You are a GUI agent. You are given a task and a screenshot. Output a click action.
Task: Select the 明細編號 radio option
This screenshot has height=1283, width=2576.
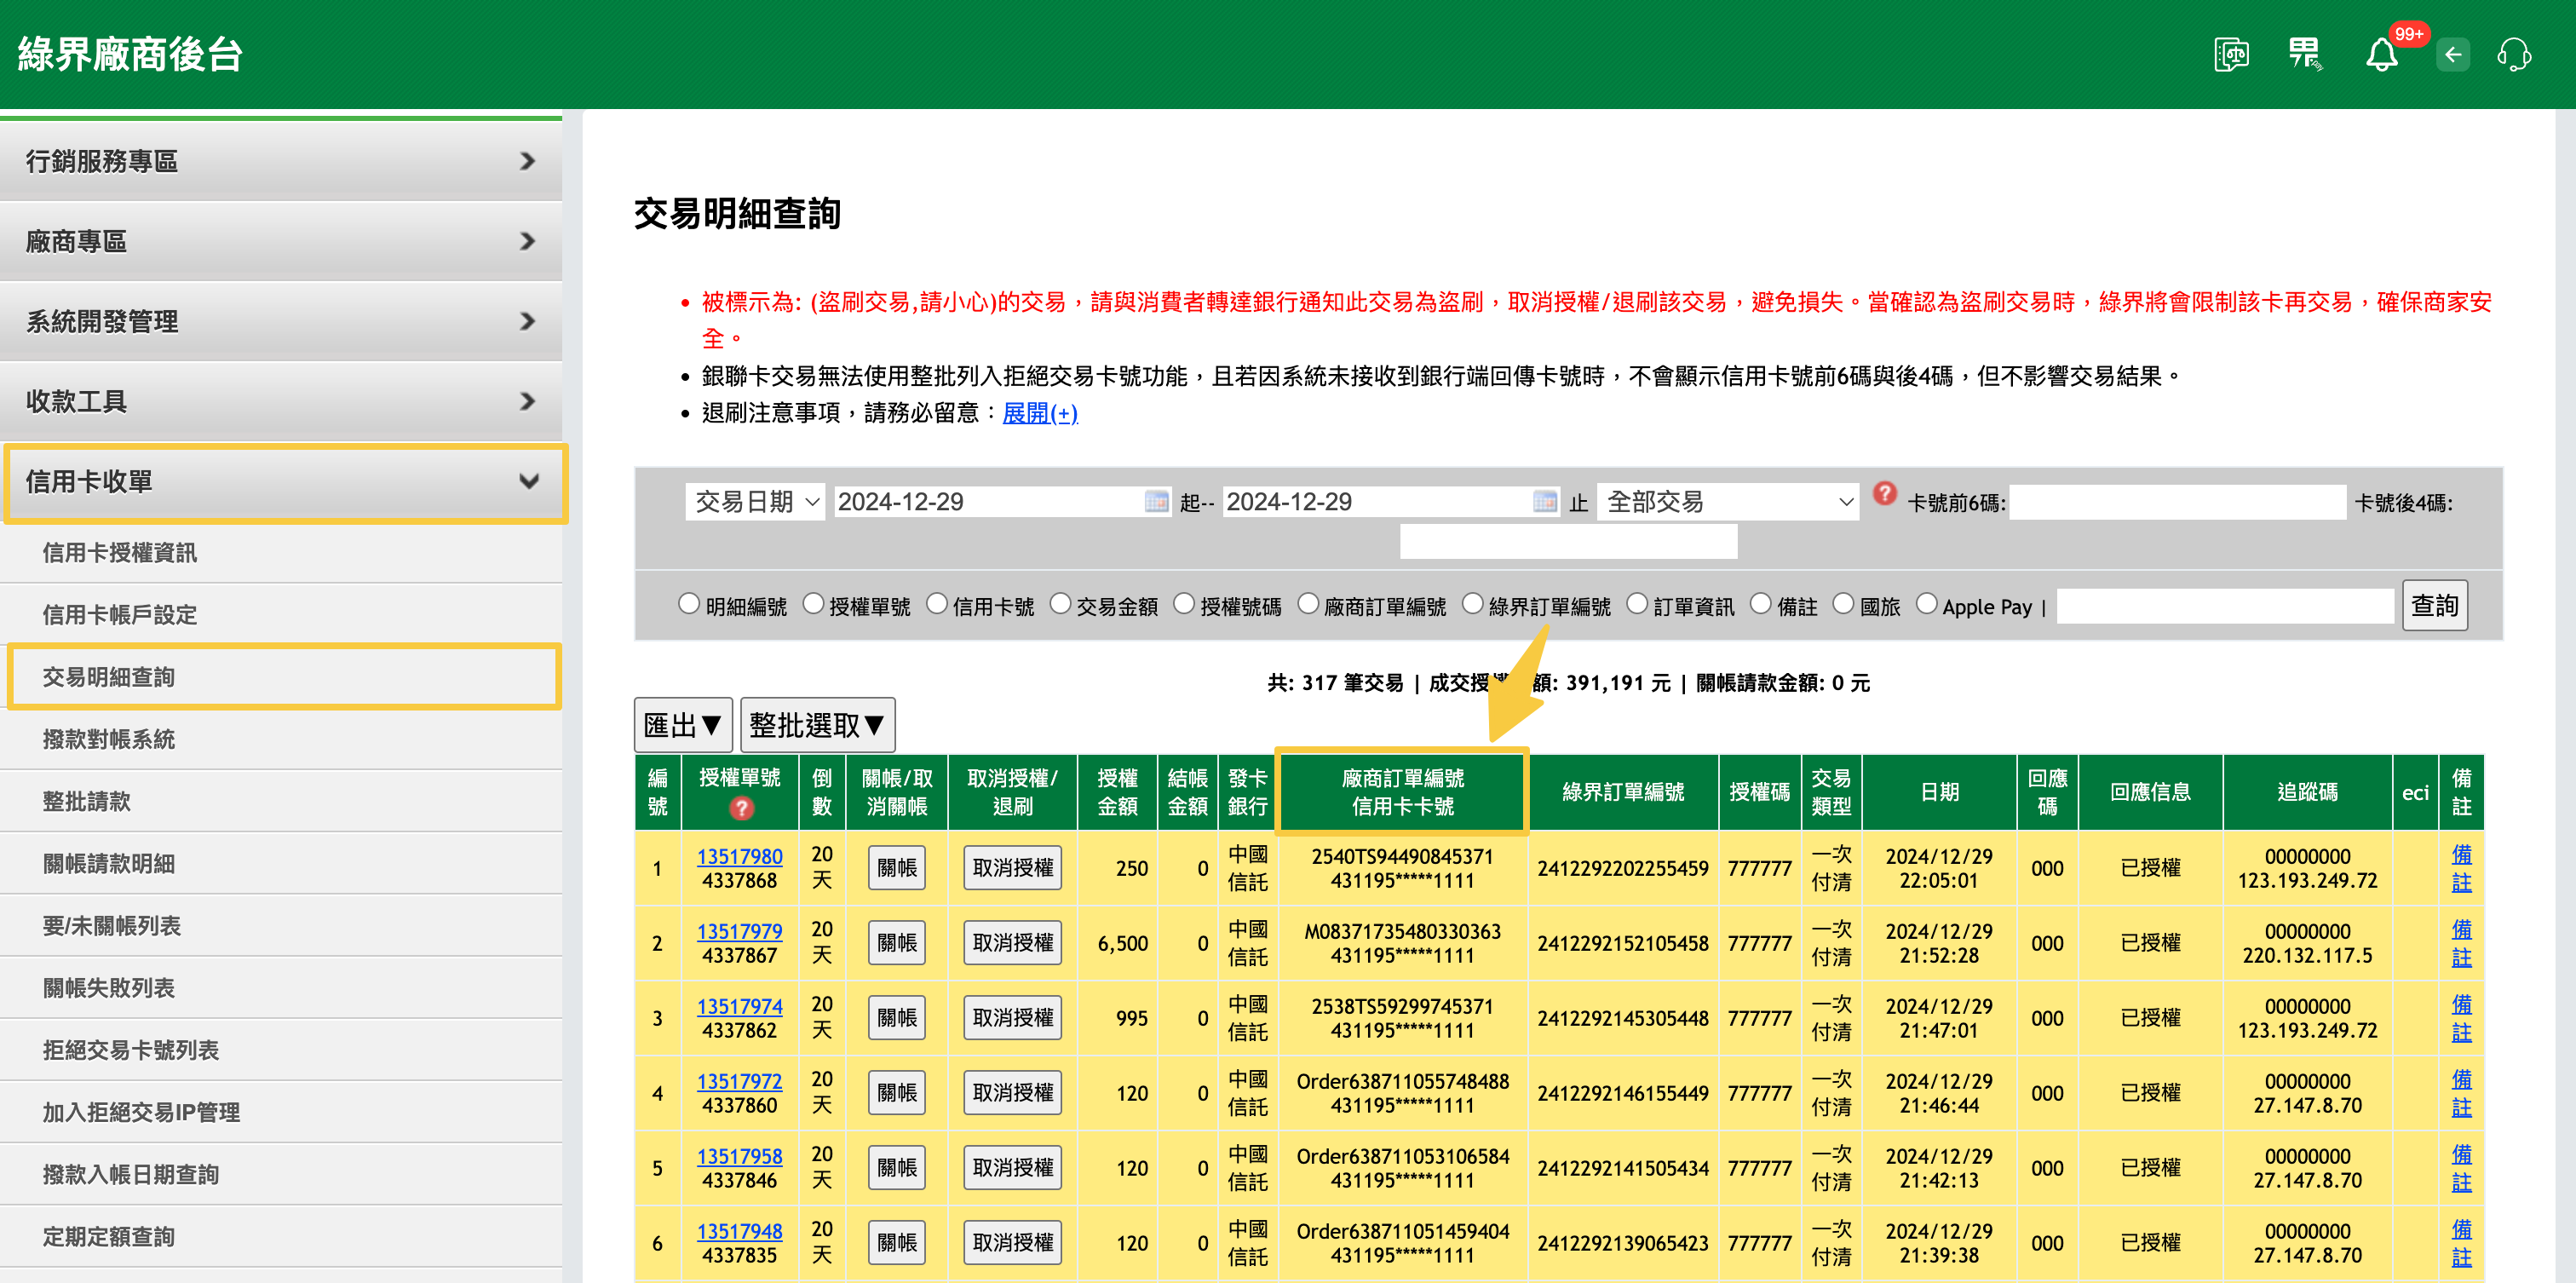[688, 604]
